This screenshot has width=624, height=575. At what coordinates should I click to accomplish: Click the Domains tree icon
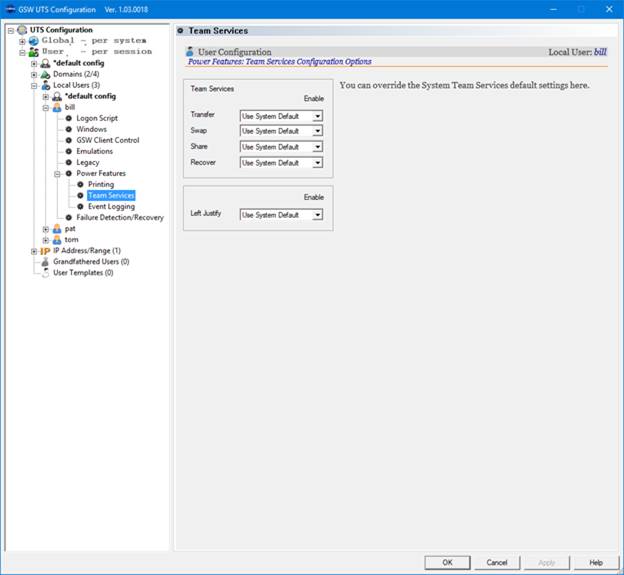tap(45, 74)
